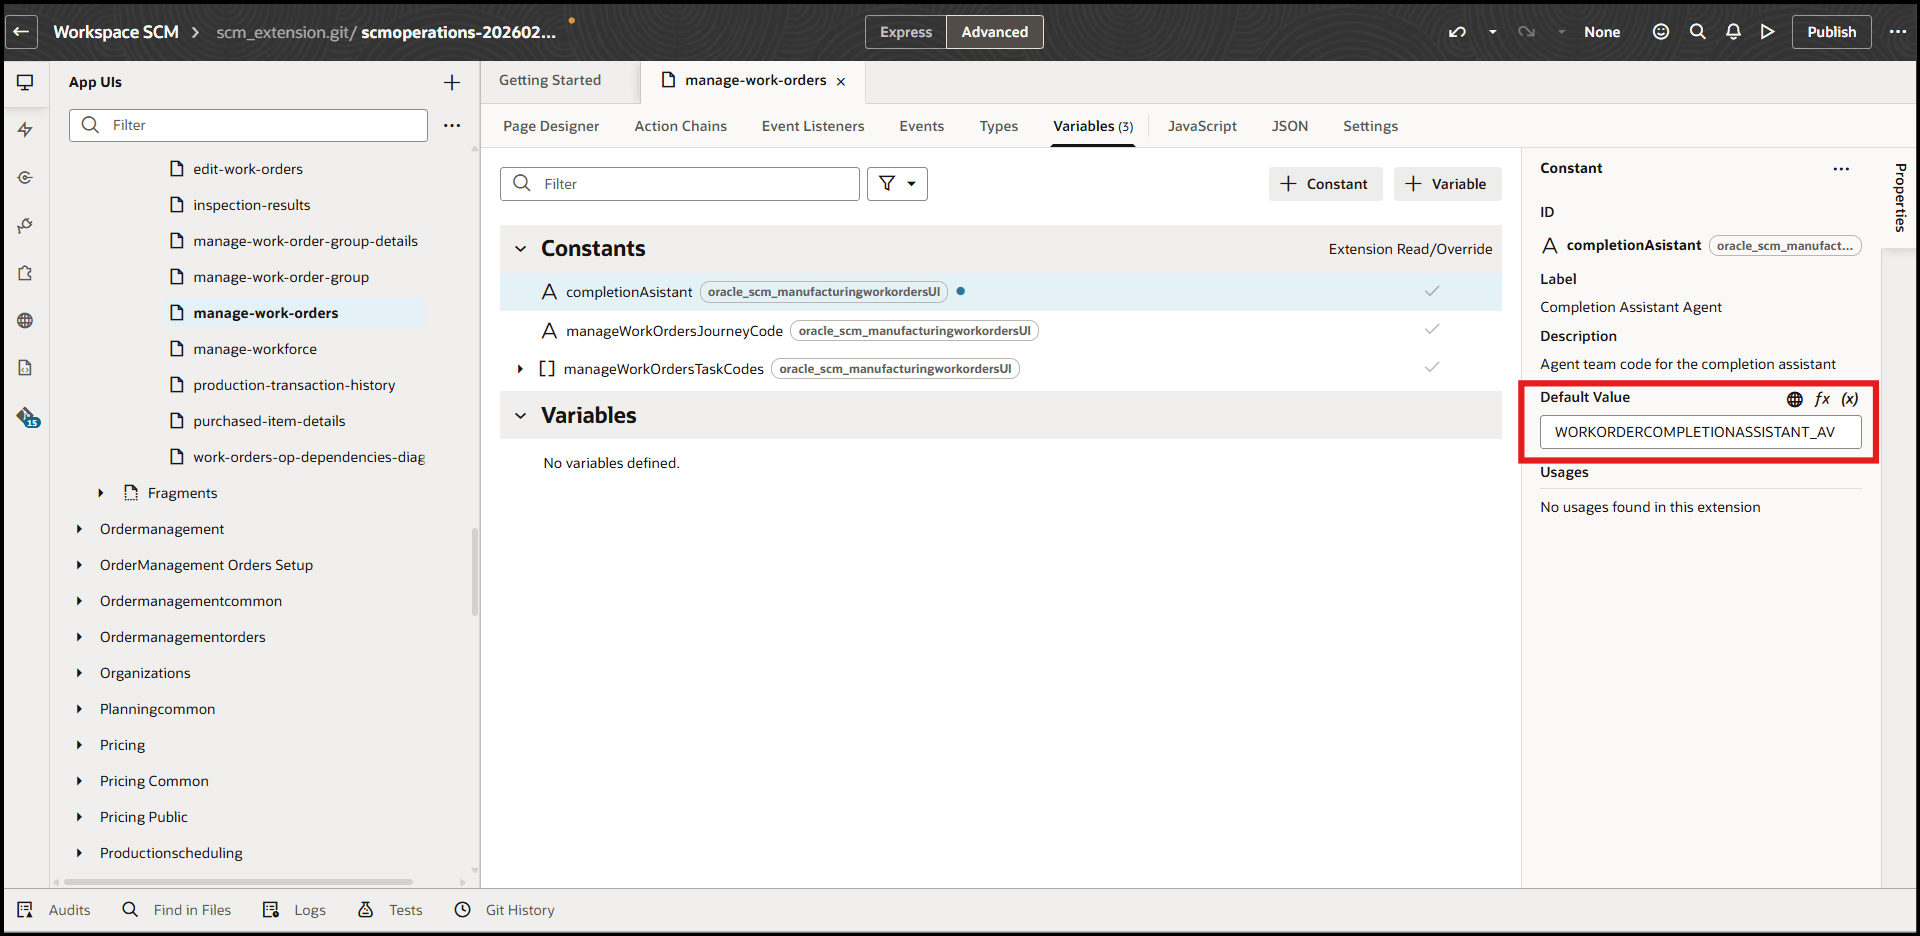Open Git History panel
Viewport: 1920px width, 936px height.
pyautogui.click(x=505, y=910)
